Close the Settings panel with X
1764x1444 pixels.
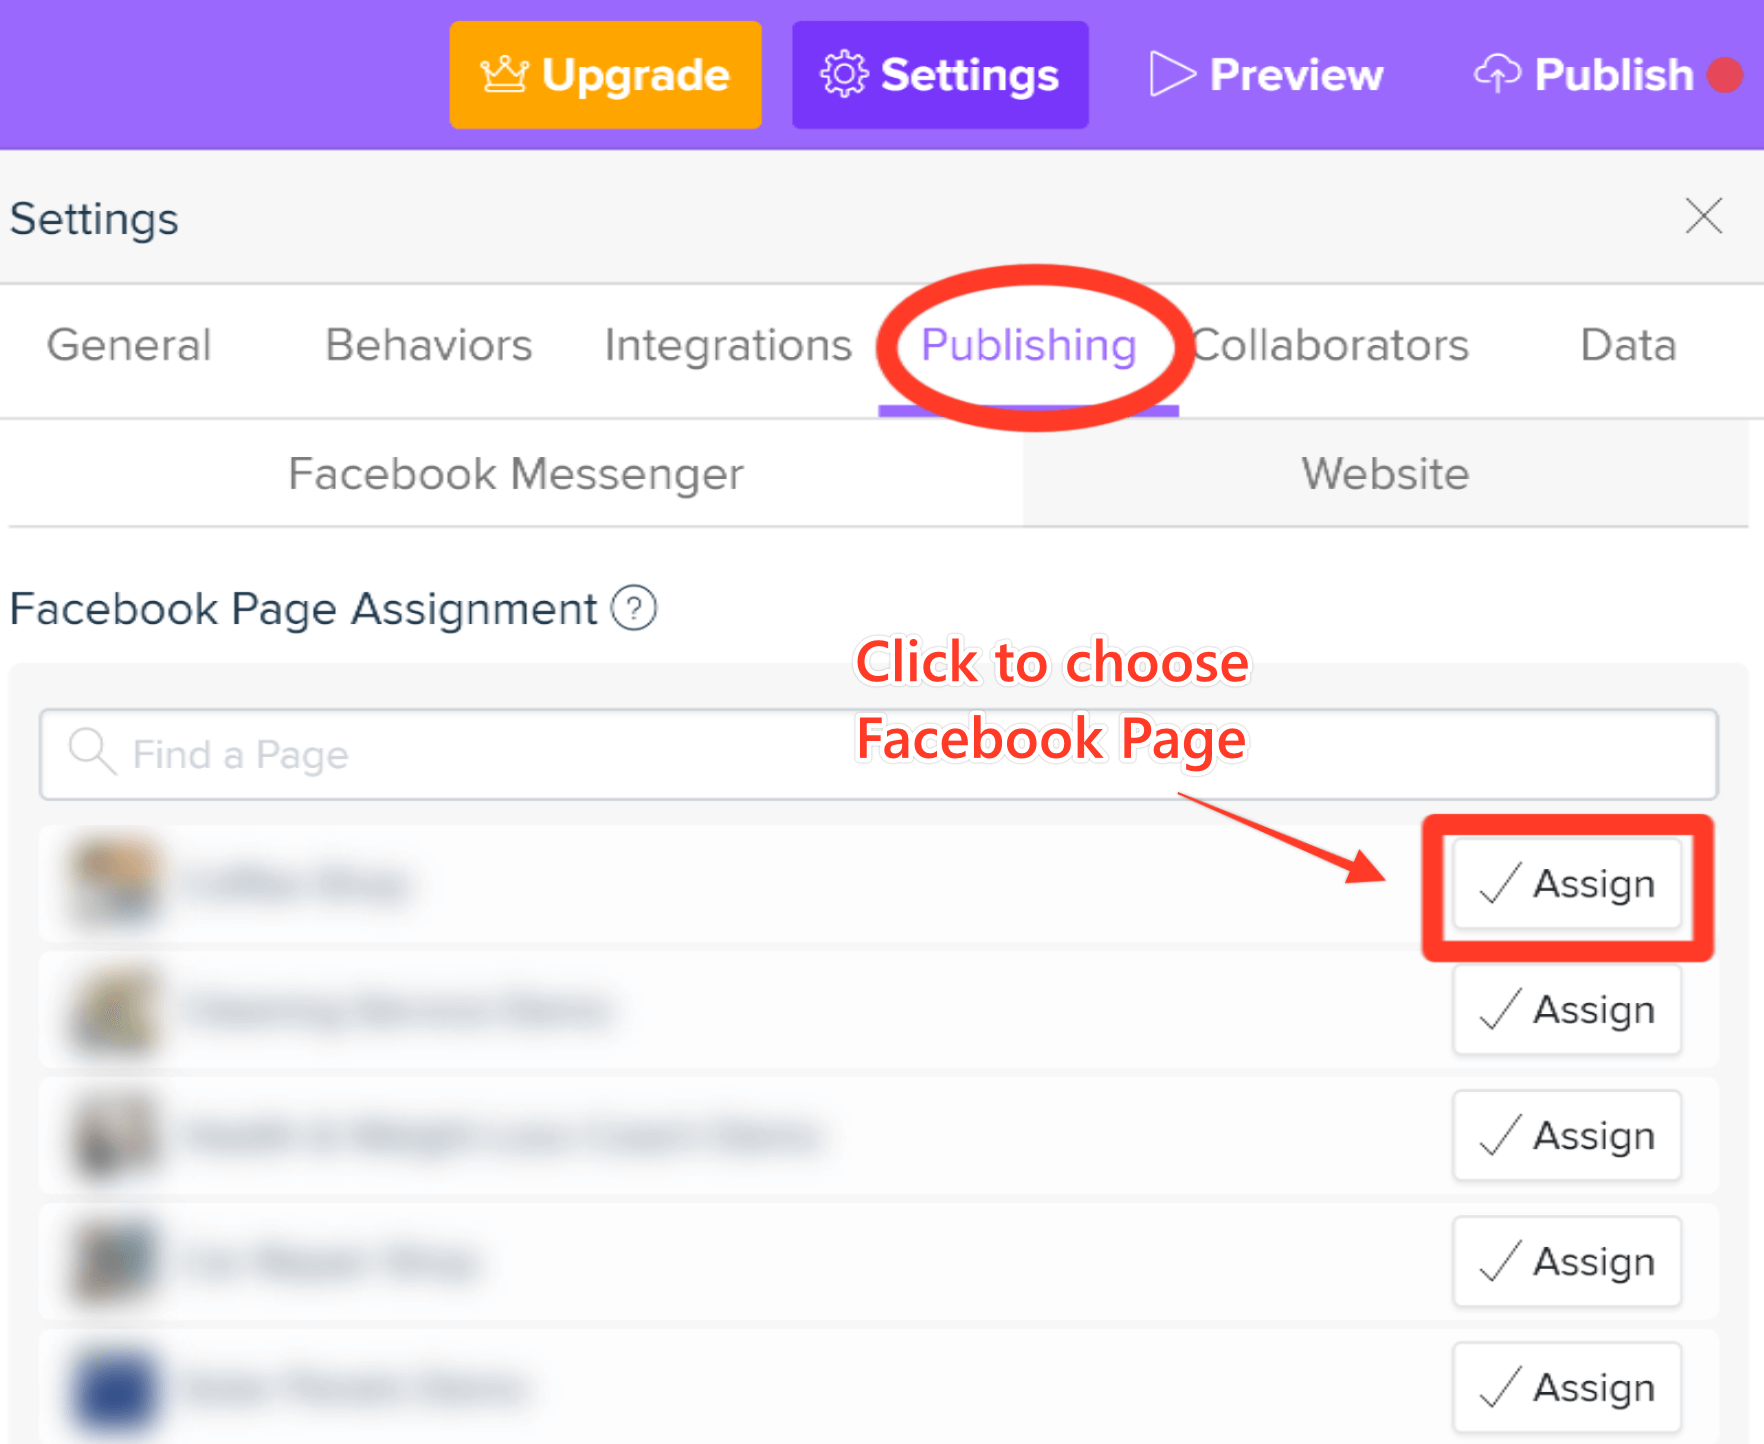tap(1703, 216)
